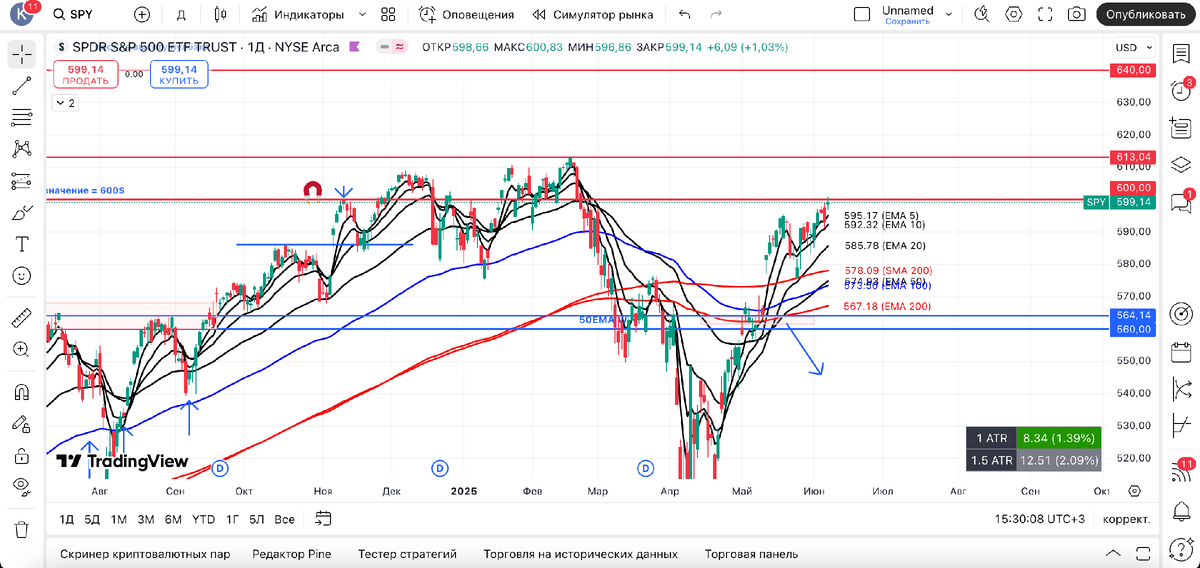Image resolution: width=1200 pixels, height=568 pixels.
Task: Open the Тестер стратегий tab
Action: coord(407,553)
